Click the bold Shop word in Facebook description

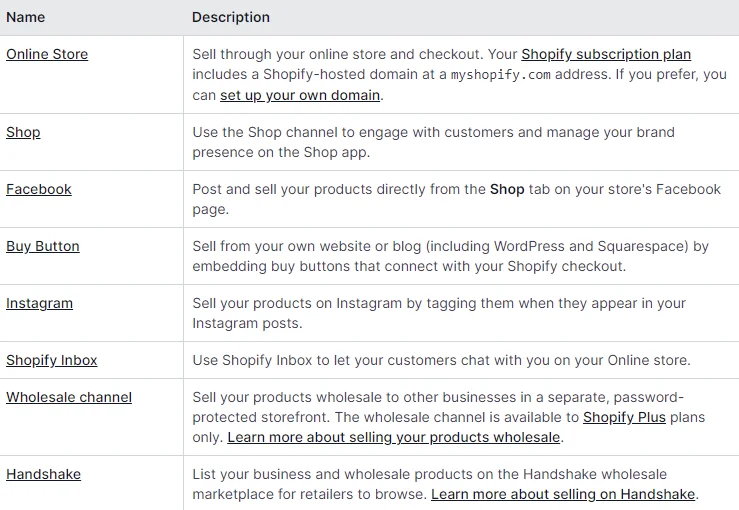pos(507,189)
